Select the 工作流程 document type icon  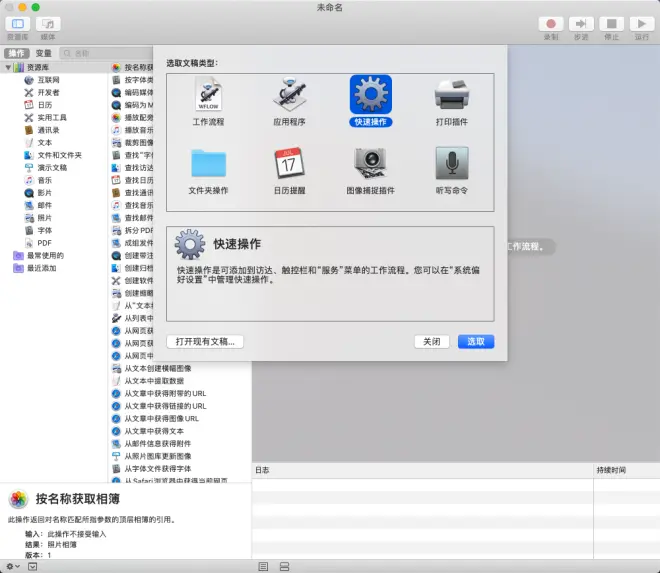coord(208,94)
